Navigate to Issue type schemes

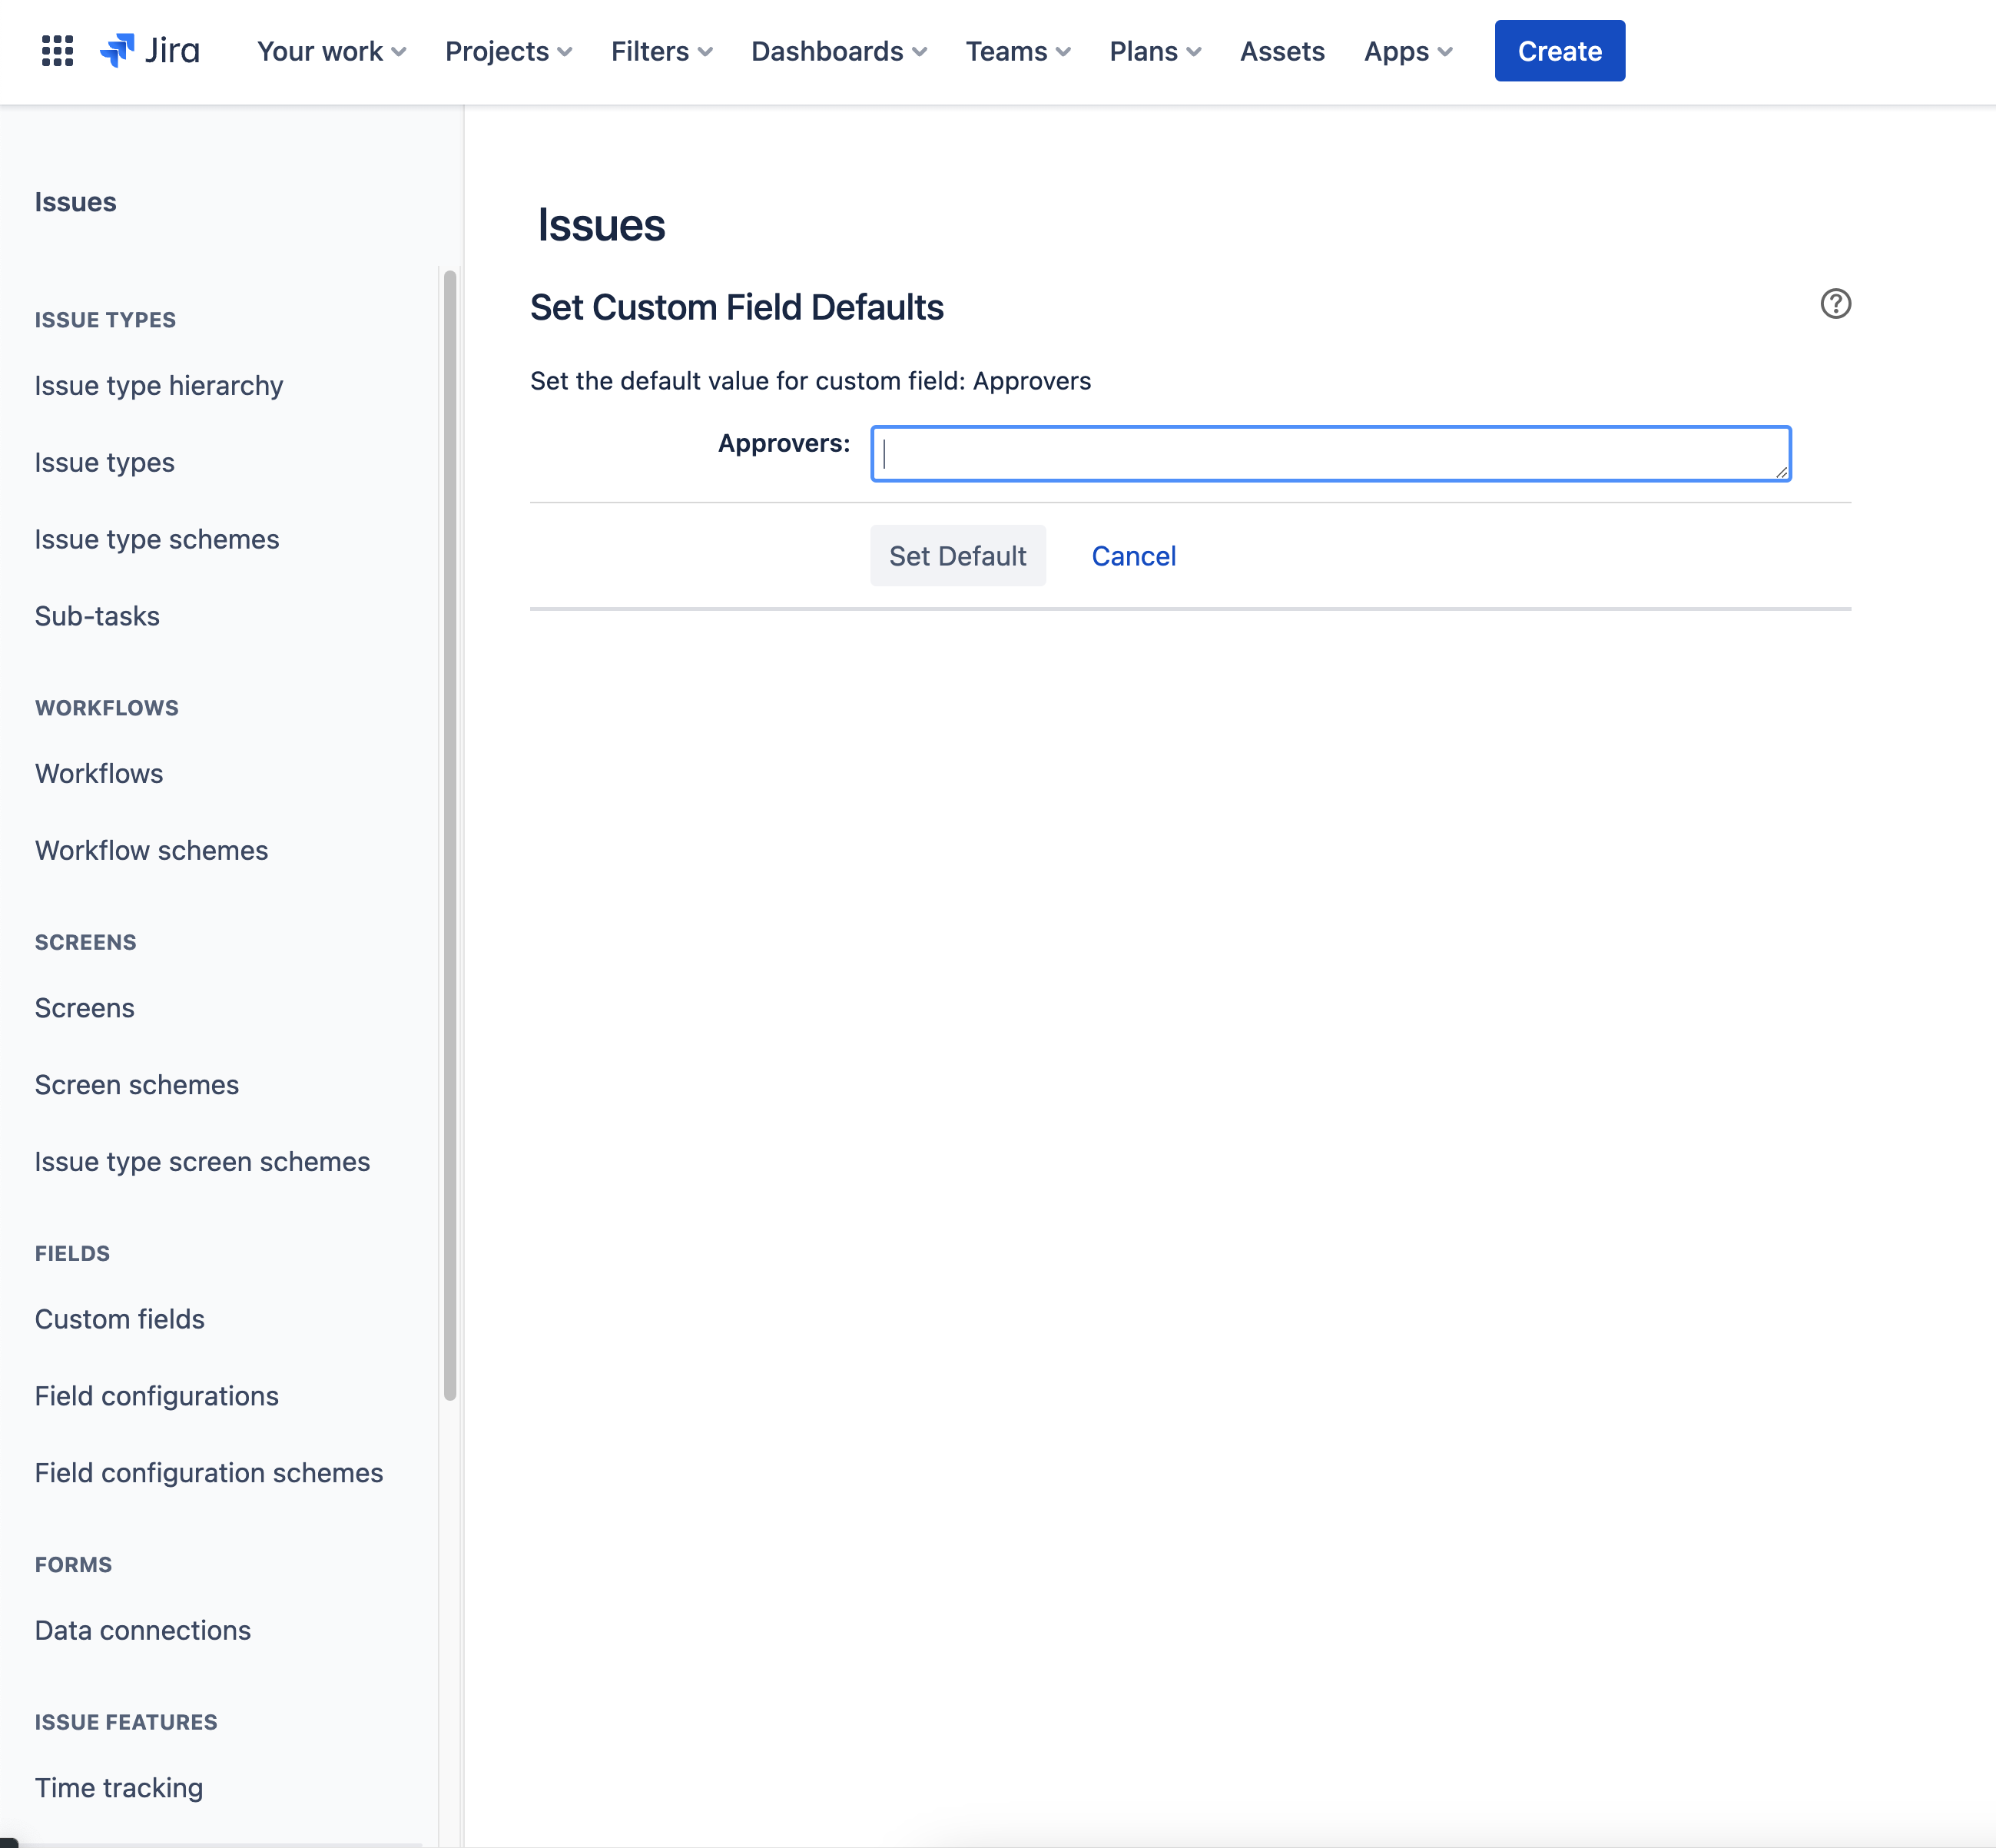click(157, 539)
